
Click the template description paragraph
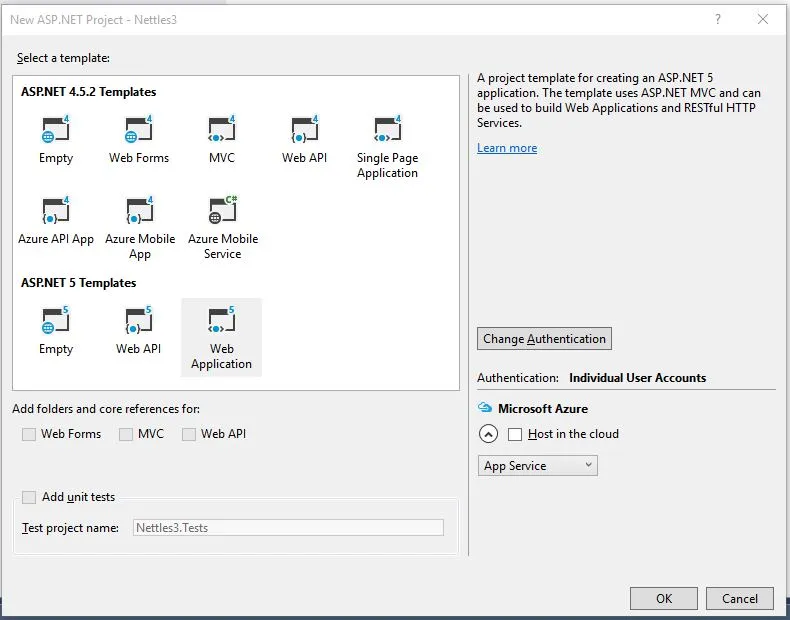pyautogui.click(x=619, y=100)
